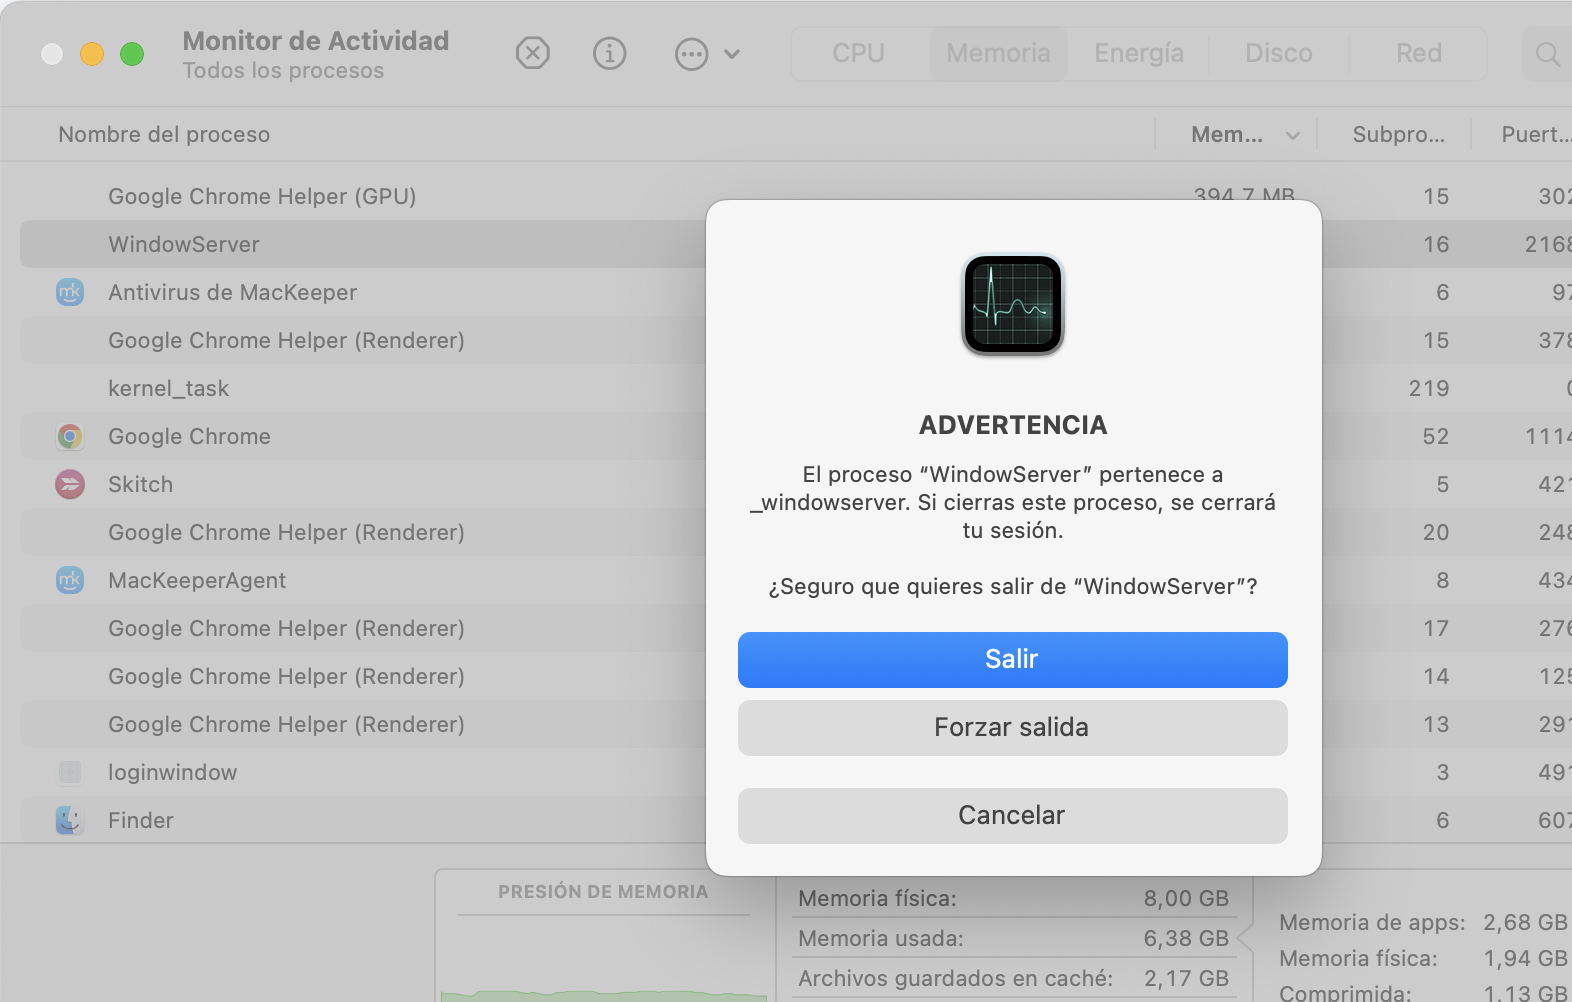Click the ADVERTENCIA dialog heading
The height and width of the screenshot is (1002, 1572).
pyautogui.click(x=1013, y=425)
